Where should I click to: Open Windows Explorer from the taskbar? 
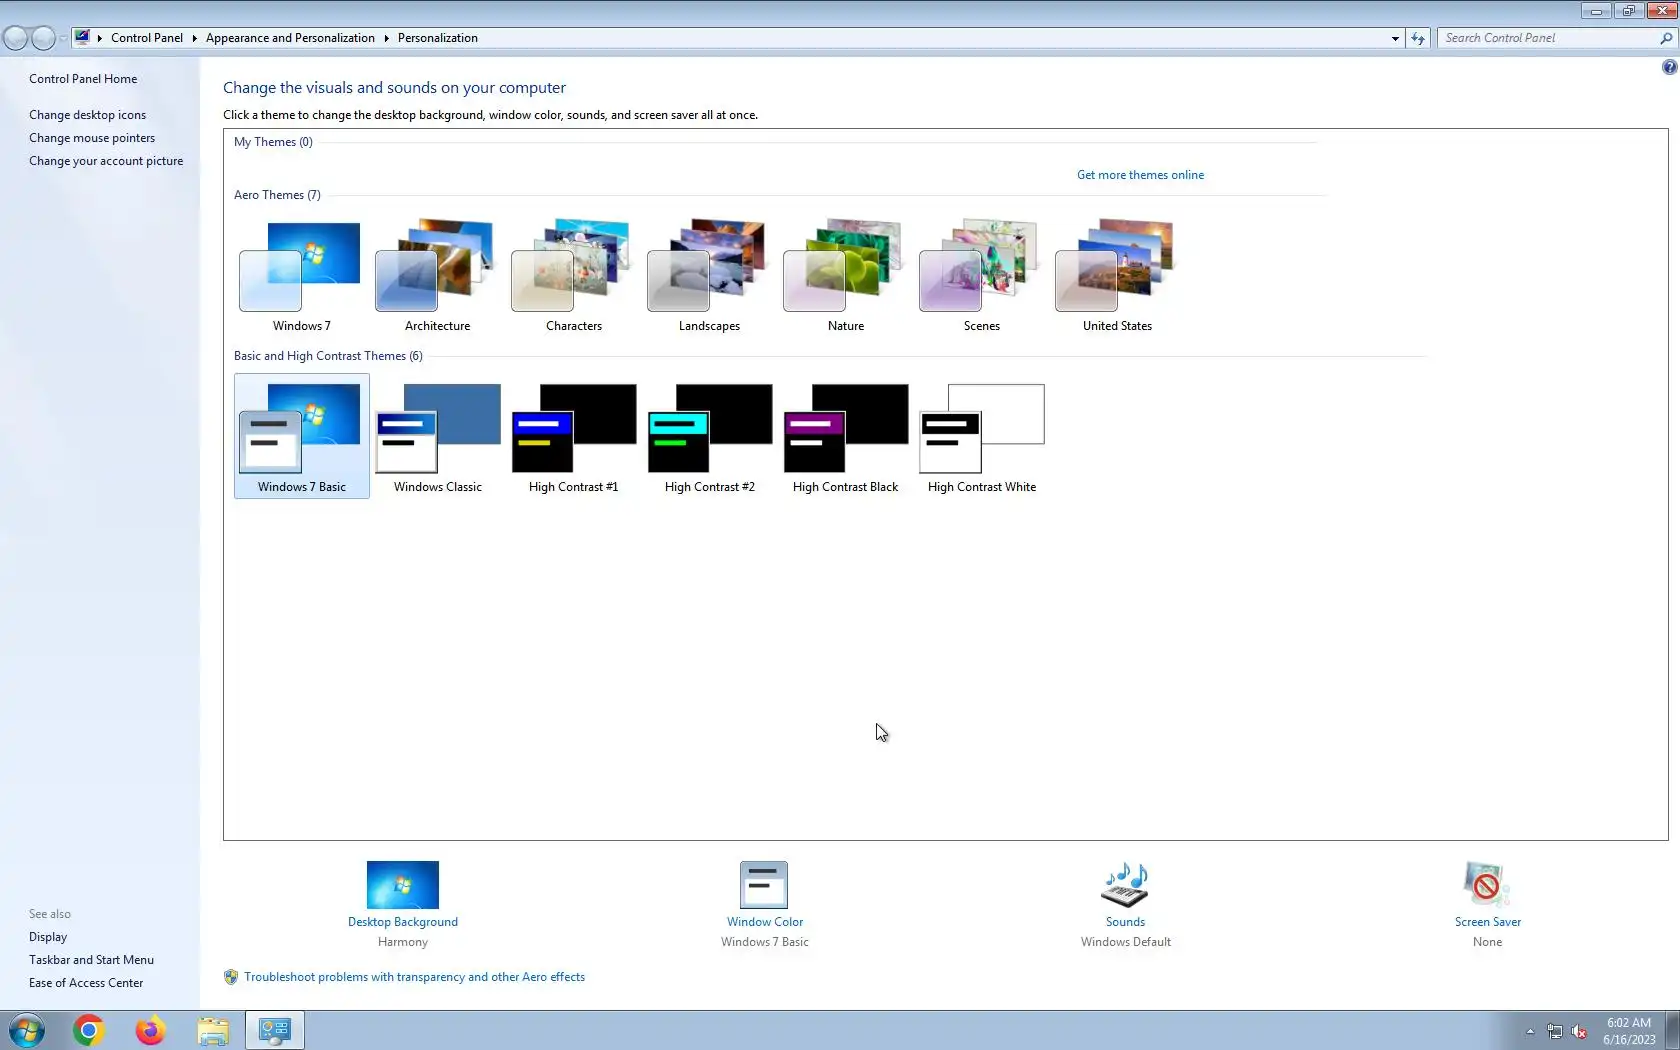pos(213,1030)
